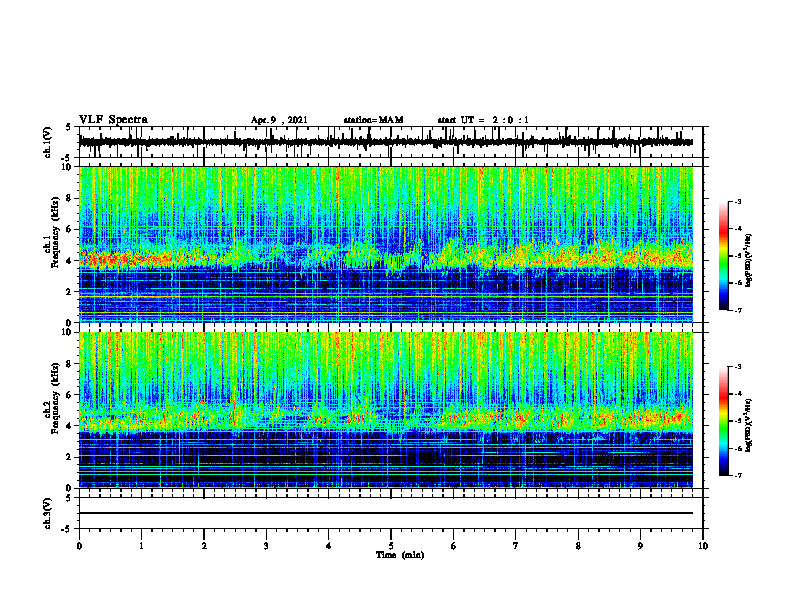Click the ch.2 log PSD color bar
The image size is (792, 612).
click(723, 421)
